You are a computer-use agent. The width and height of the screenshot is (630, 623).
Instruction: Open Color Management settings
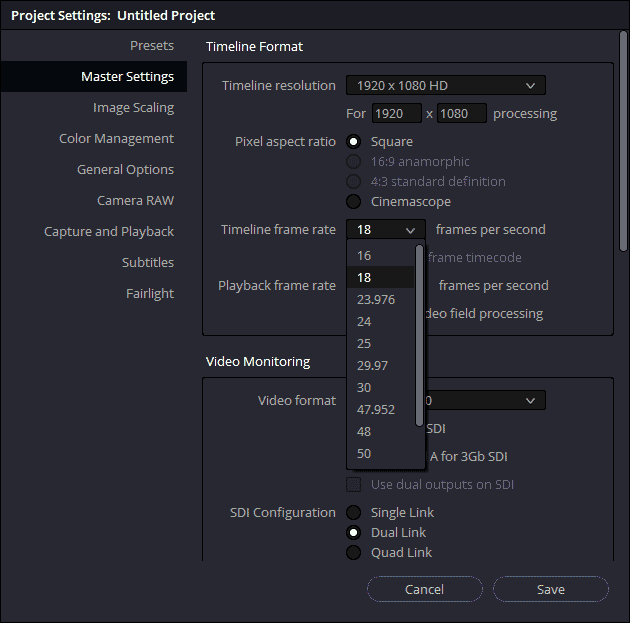coord(117,139)
